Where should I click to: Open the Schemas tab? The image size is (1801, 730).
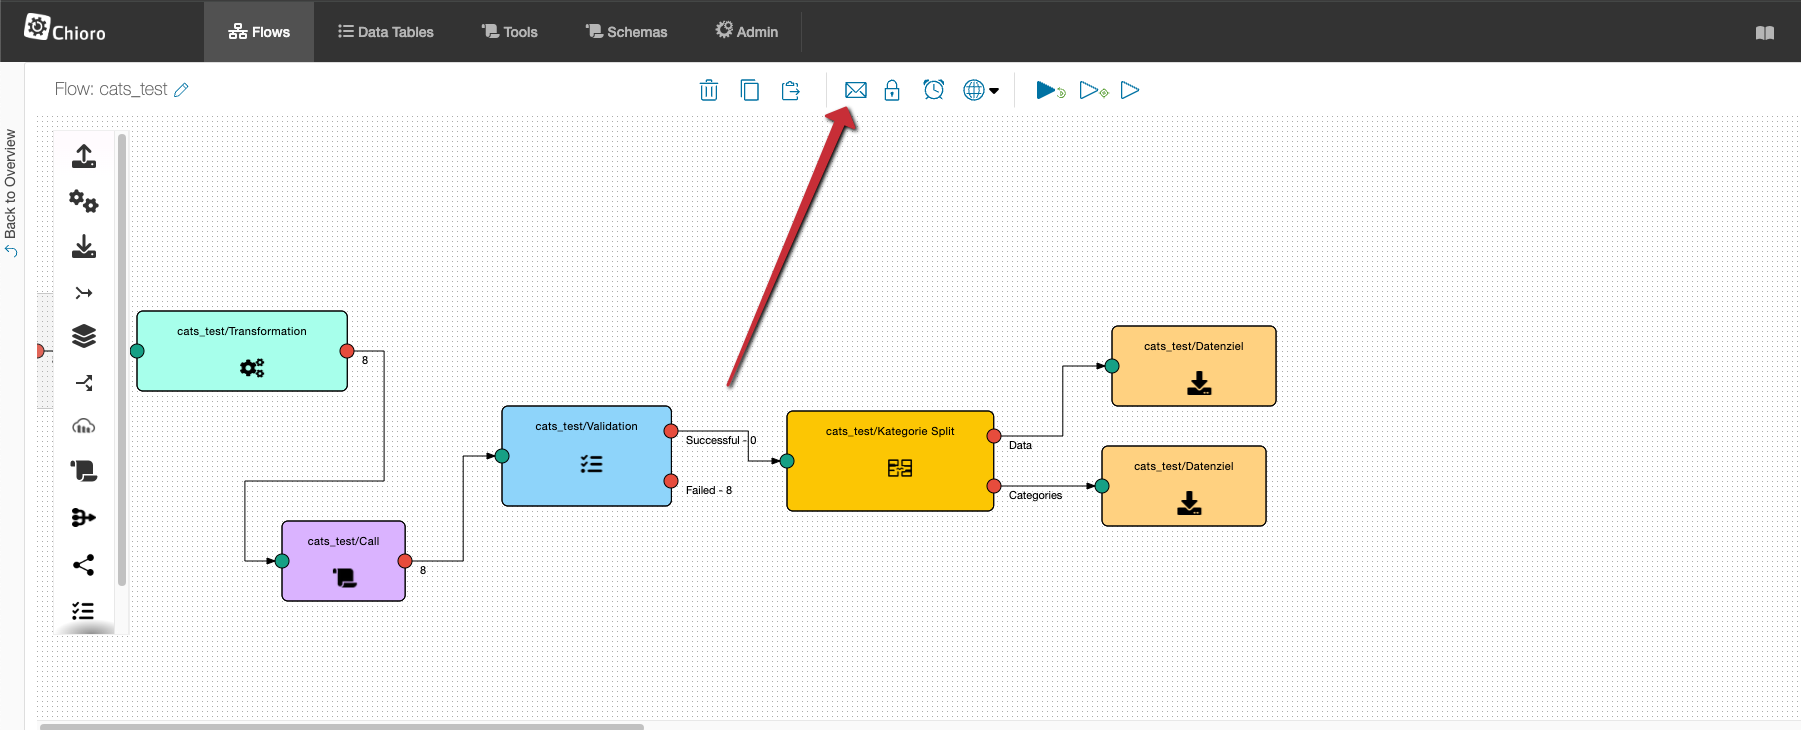click(626, 32)
